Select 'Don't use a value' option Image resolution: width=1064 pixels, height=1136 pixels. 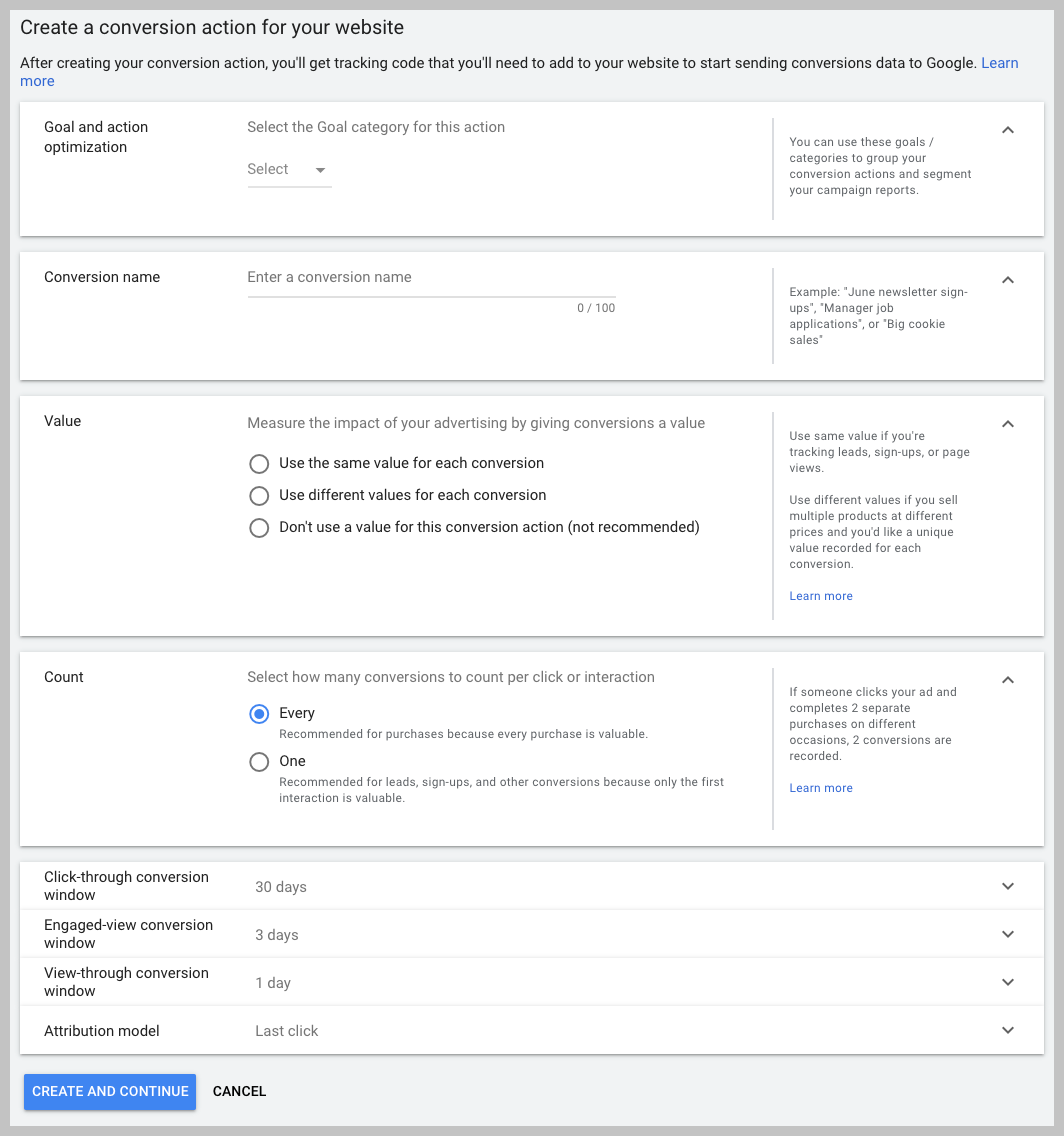pyautogui.click(x=259, y=528)
